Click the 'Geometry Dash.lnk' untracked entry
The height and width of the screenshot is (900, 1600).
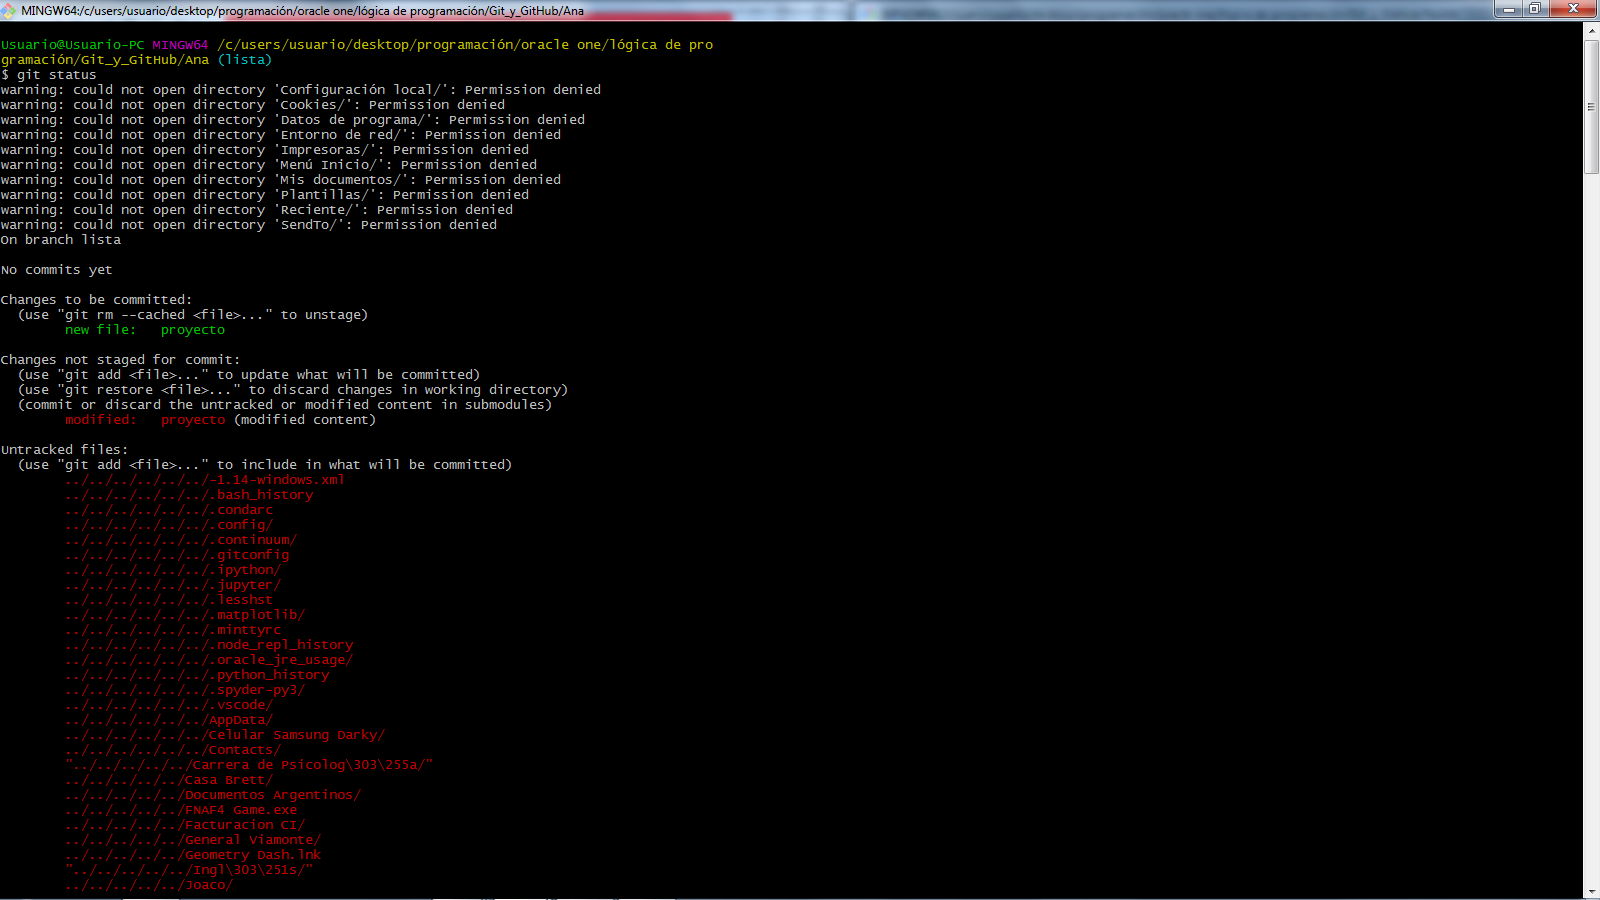tap(193, 855)
